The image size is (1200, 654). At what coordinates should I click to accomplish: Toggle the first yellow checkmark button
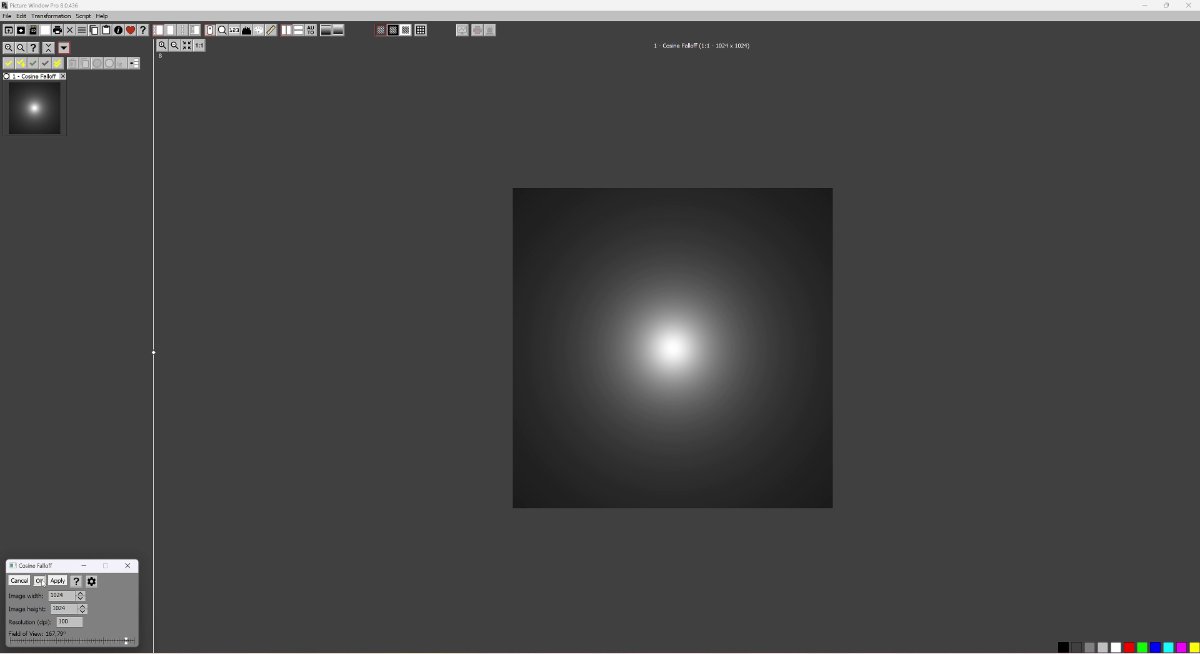pos(9,63)
